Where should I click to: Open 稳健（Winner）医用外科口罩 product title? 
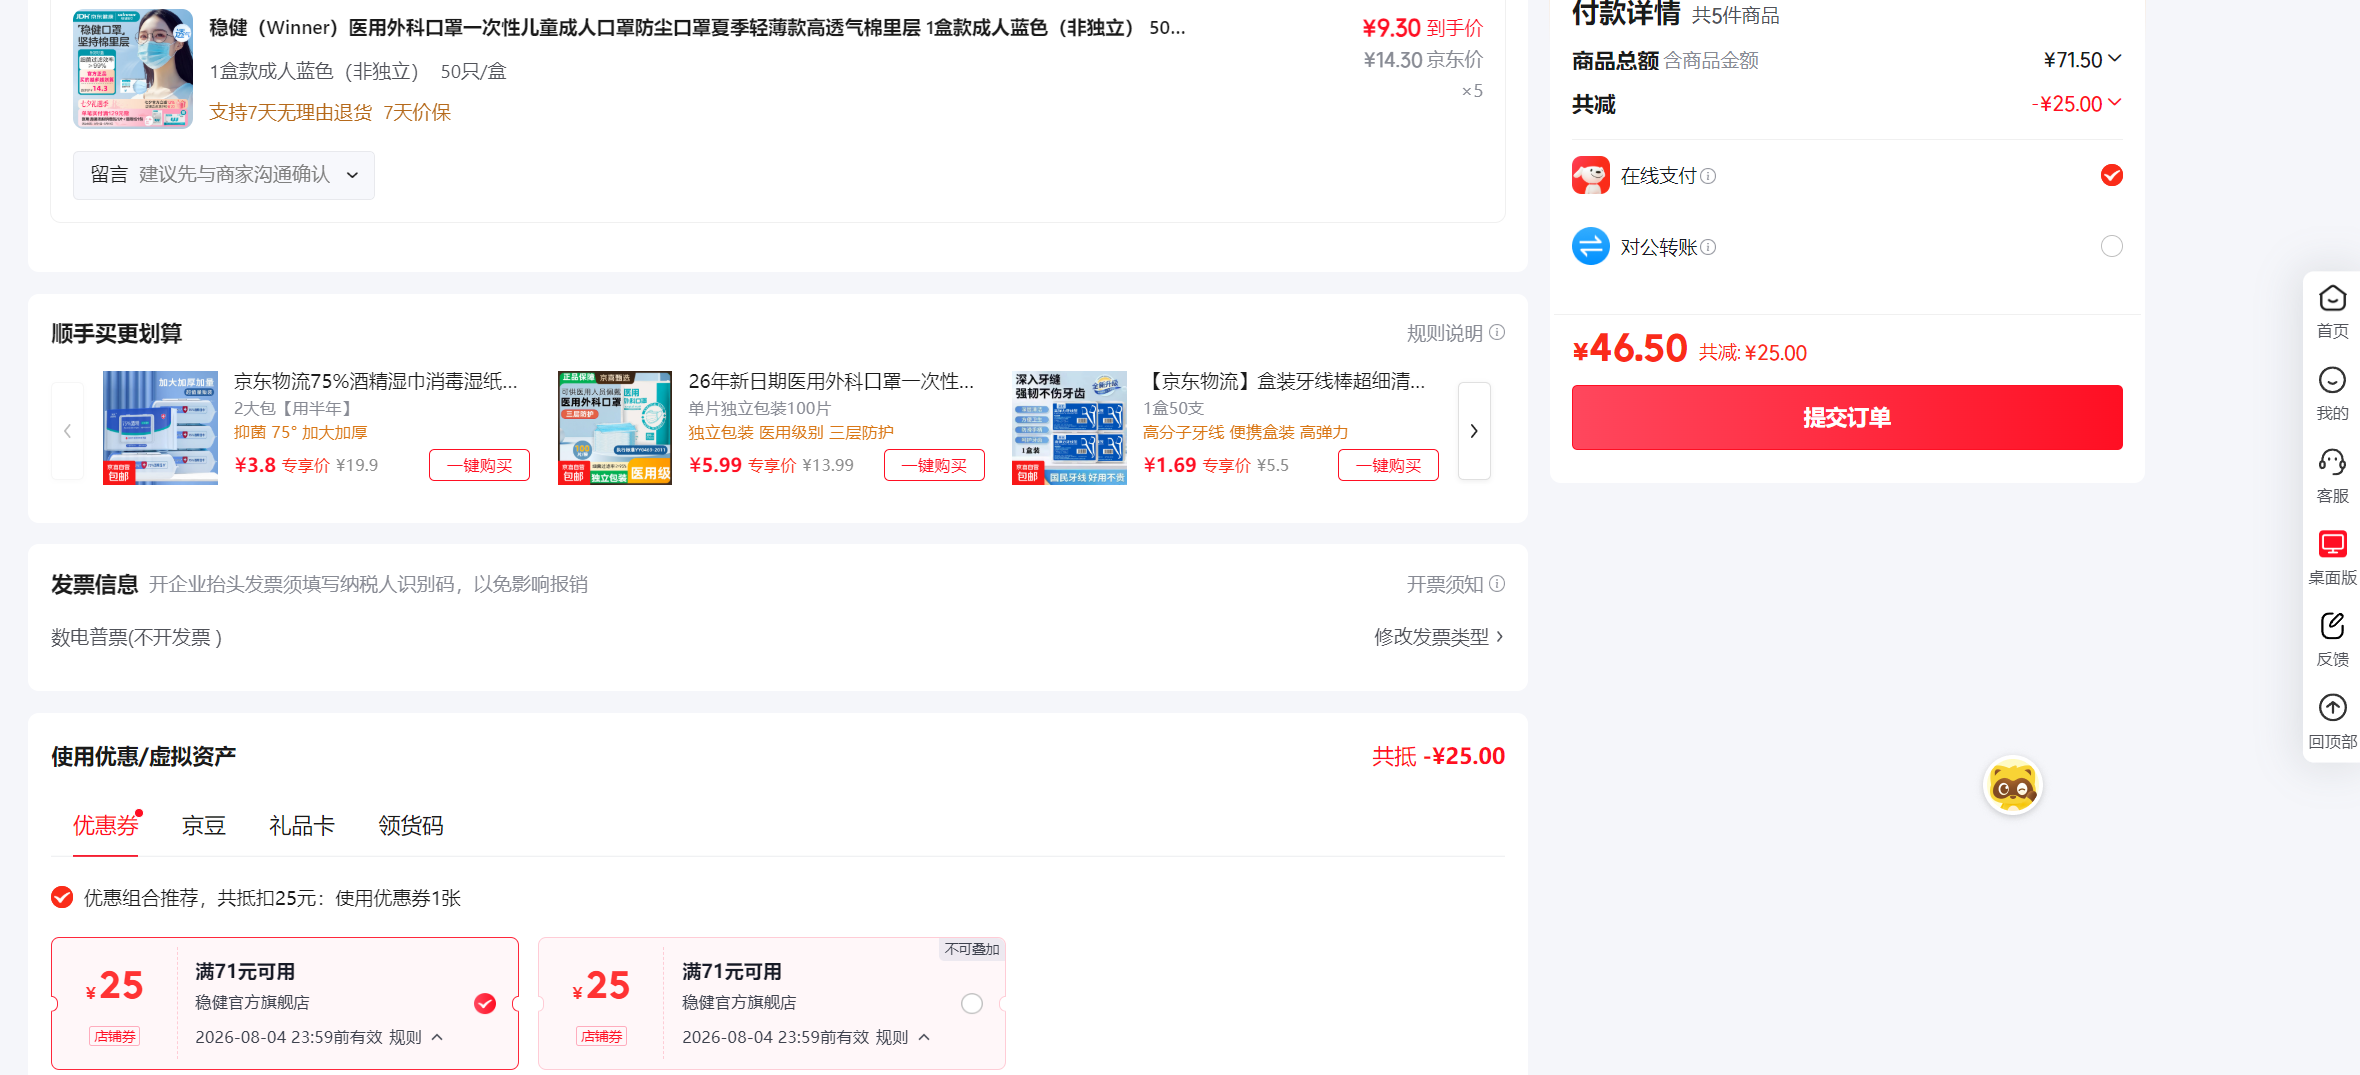pos(697,28)
